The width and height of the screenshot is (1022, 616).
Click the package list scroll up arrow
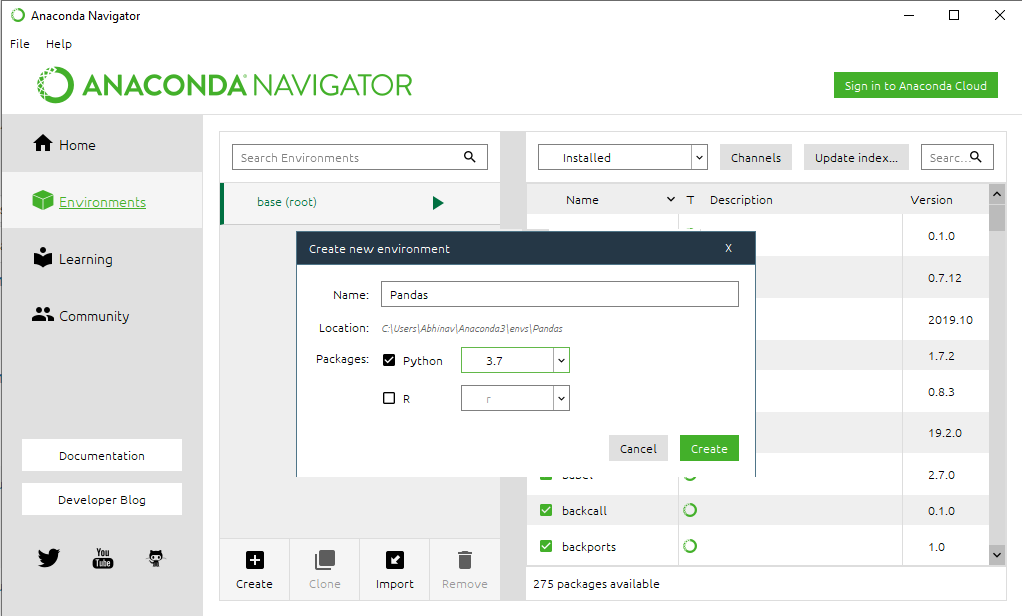(997, 194)
